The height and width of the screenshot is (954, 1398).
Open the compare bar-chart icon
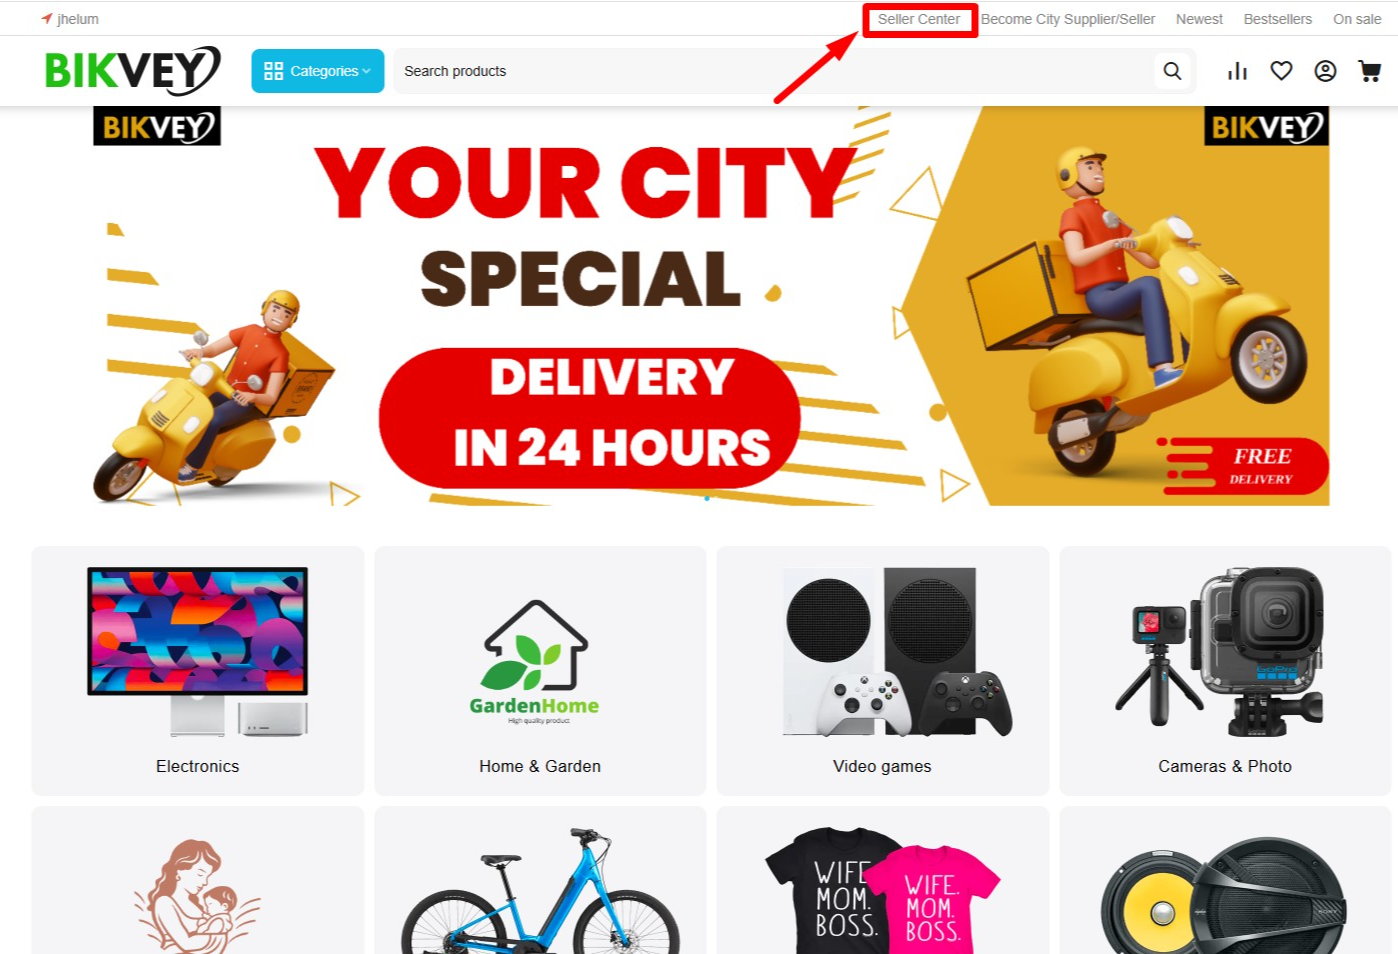coord(1238,71)
